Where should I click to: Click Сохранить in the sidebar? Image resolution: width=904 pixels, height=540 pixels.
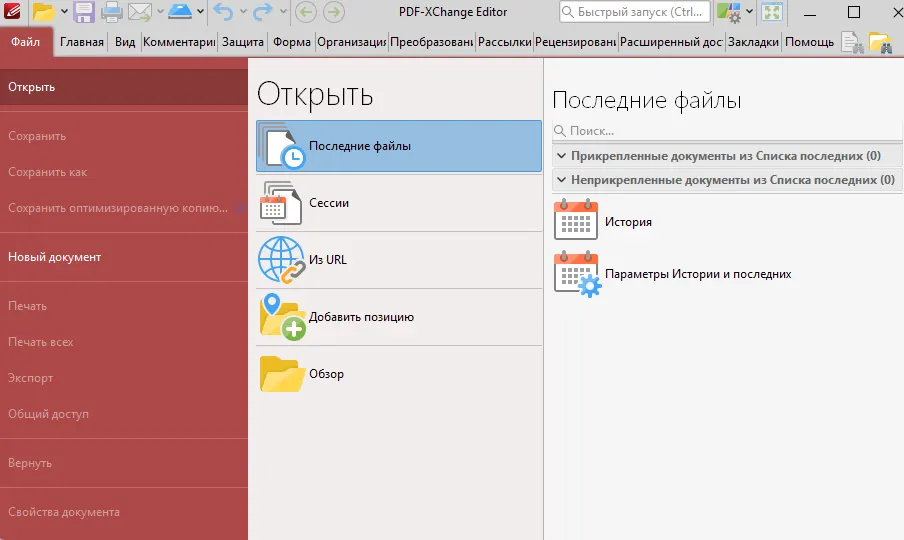click(x=124, y=136)
